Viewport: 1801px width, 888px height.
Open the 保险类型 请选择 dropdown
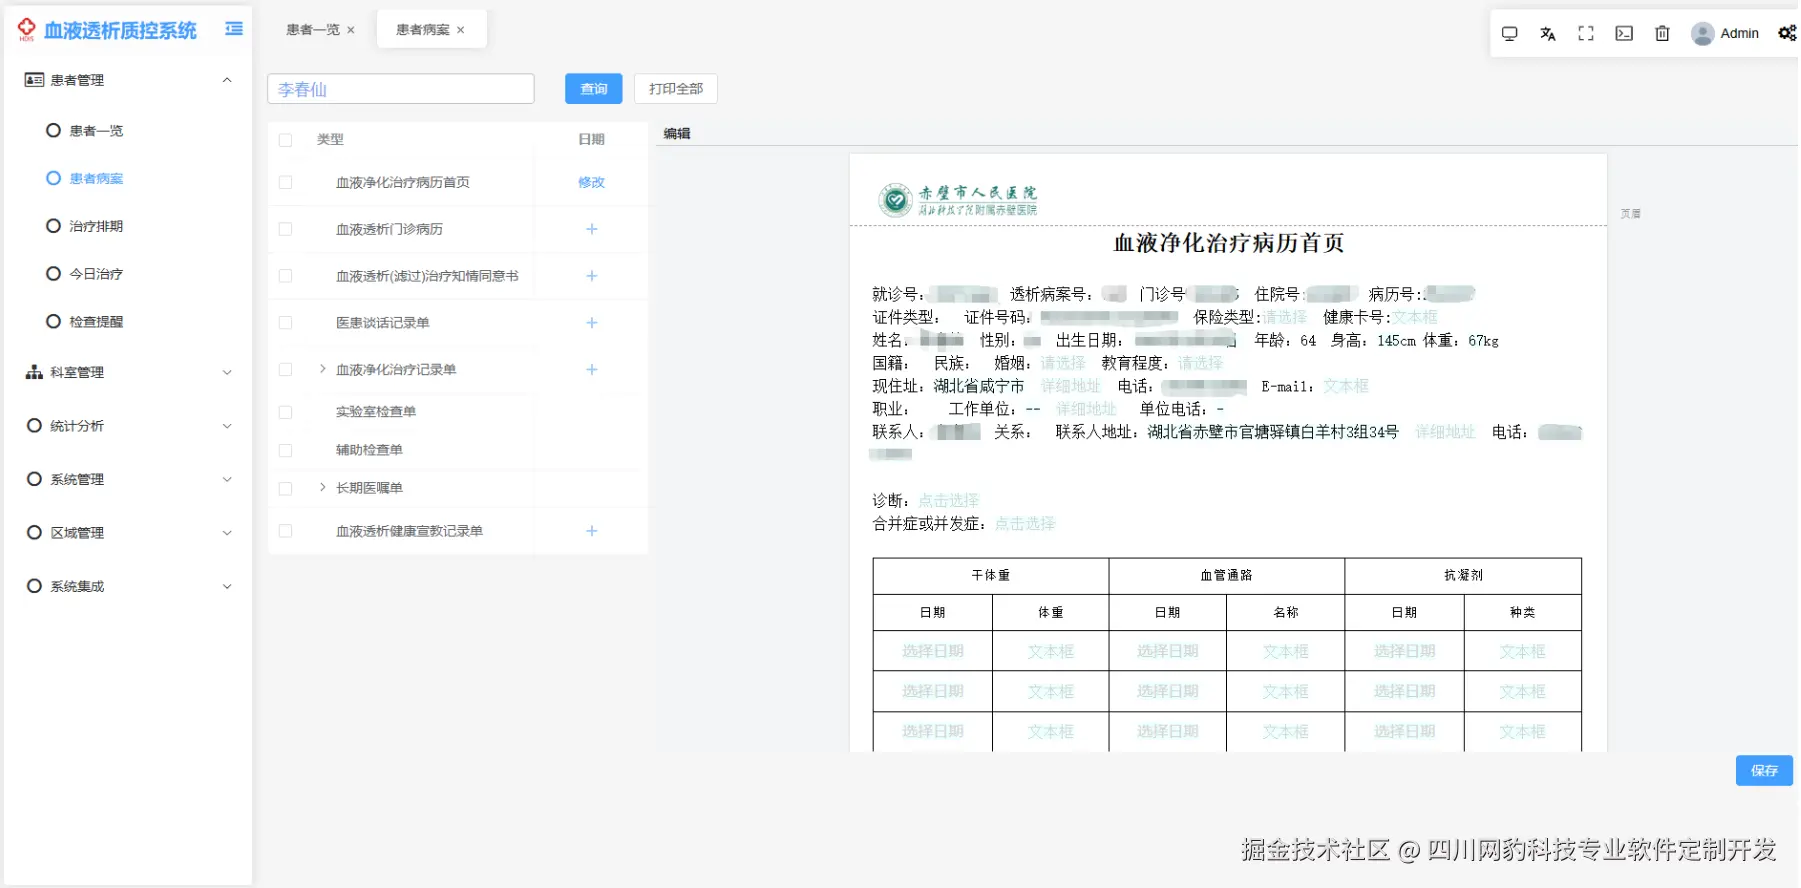click(x=1285, y=317)
